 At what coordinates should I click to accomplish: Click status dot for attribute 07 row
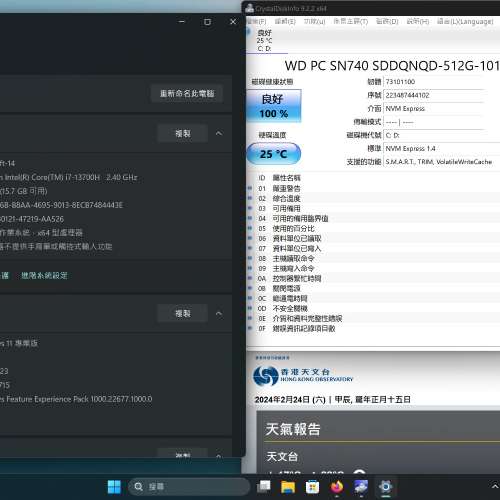250,248
